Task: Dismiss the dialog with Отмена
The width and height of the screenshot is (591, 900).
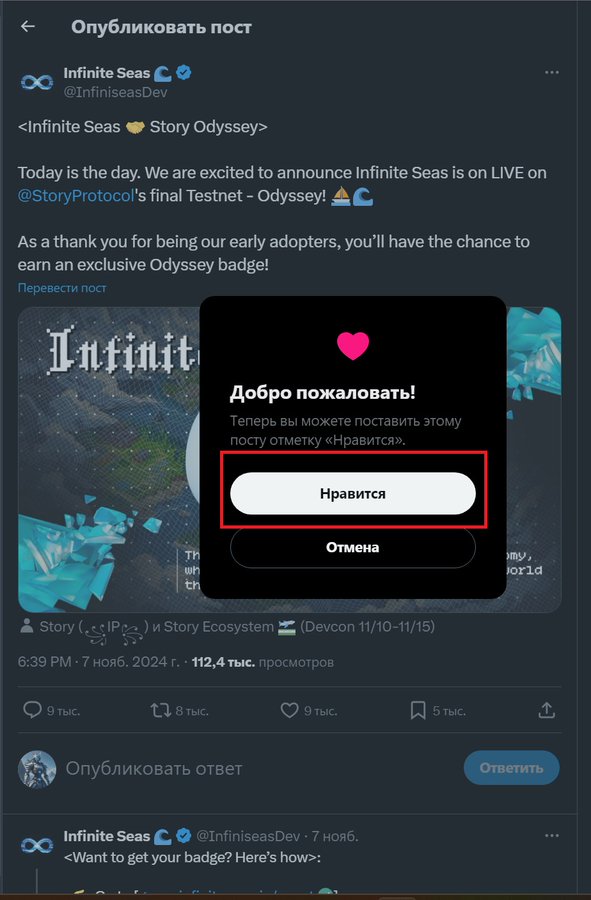Action: (x=353, y=547)
